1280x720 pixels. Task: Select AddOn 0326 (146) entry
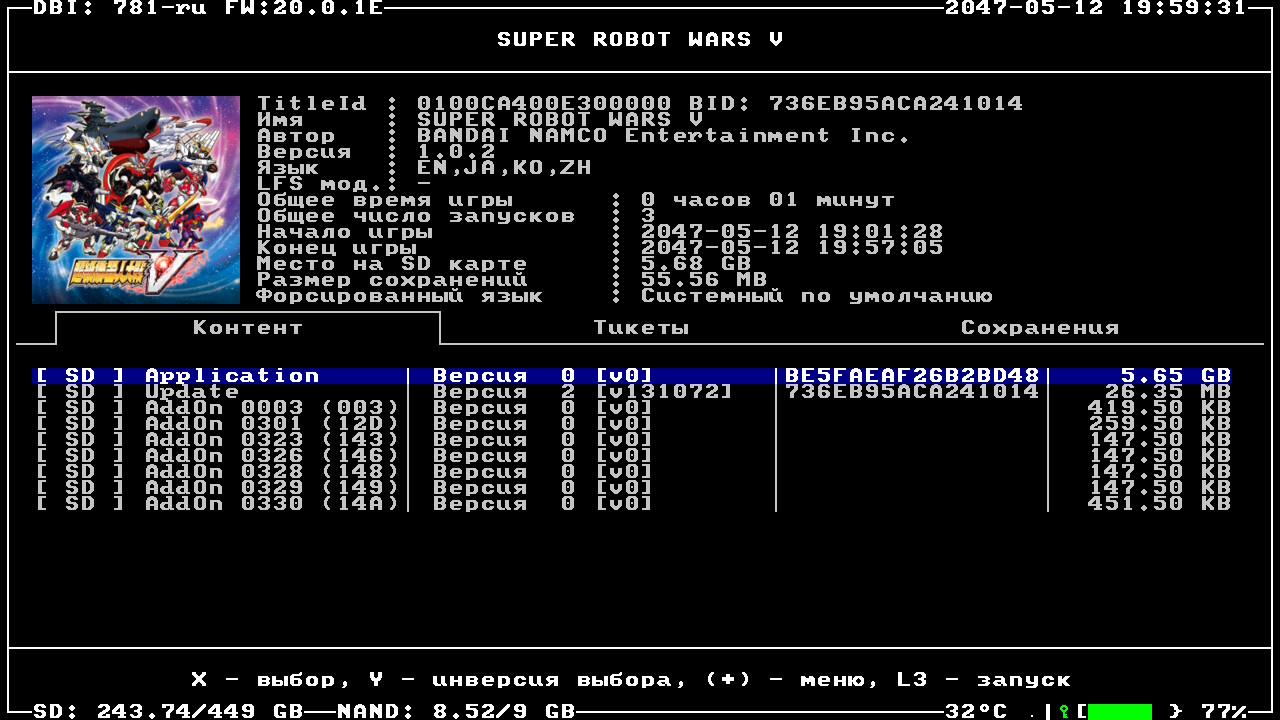[x=271, y=456]
